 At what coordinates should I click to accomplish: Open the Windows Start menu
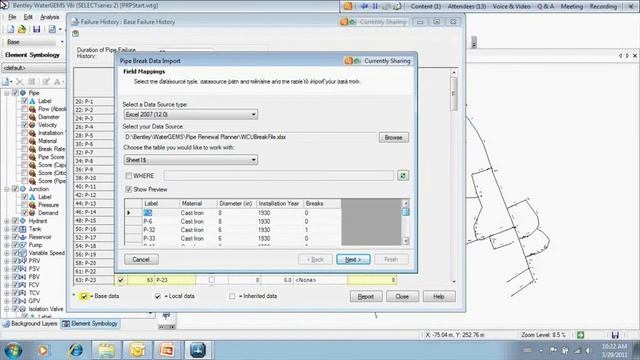pos(13,350)
